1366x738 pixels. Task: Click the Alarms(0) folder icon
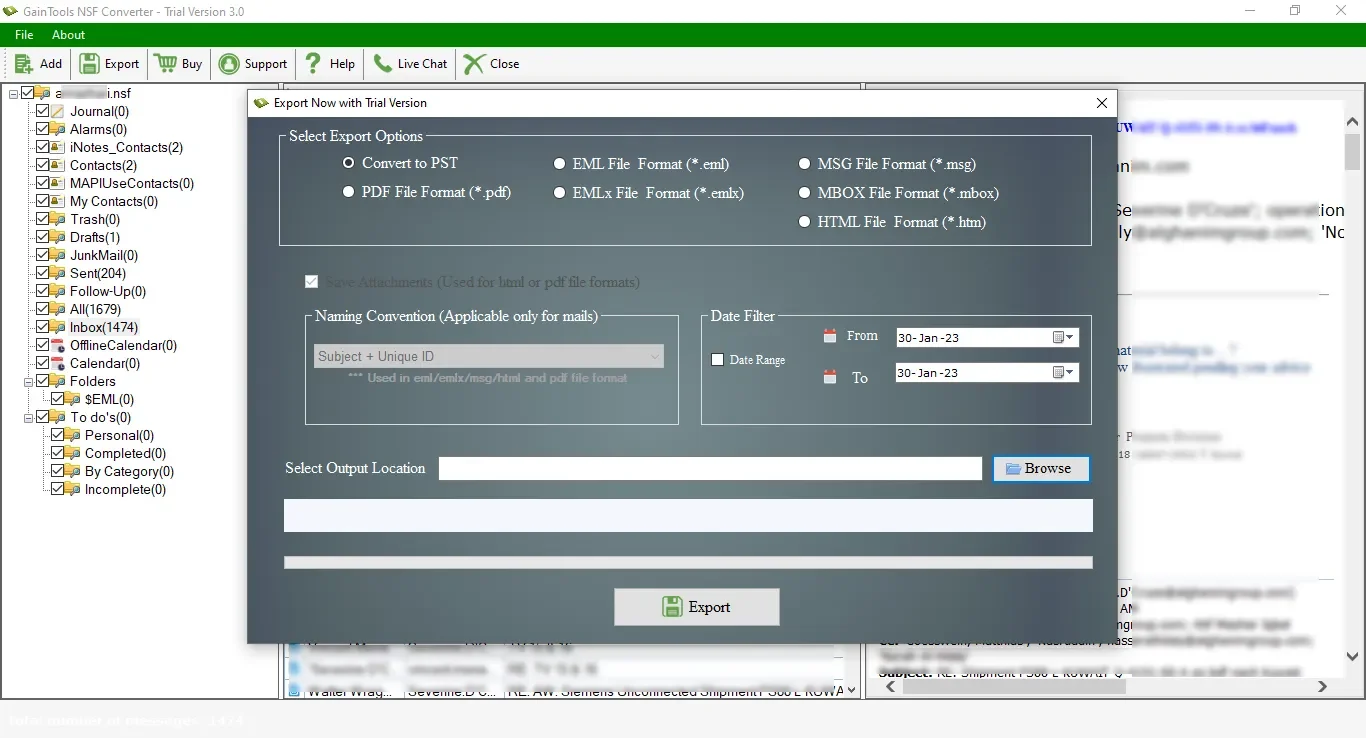tap(58, 130)
